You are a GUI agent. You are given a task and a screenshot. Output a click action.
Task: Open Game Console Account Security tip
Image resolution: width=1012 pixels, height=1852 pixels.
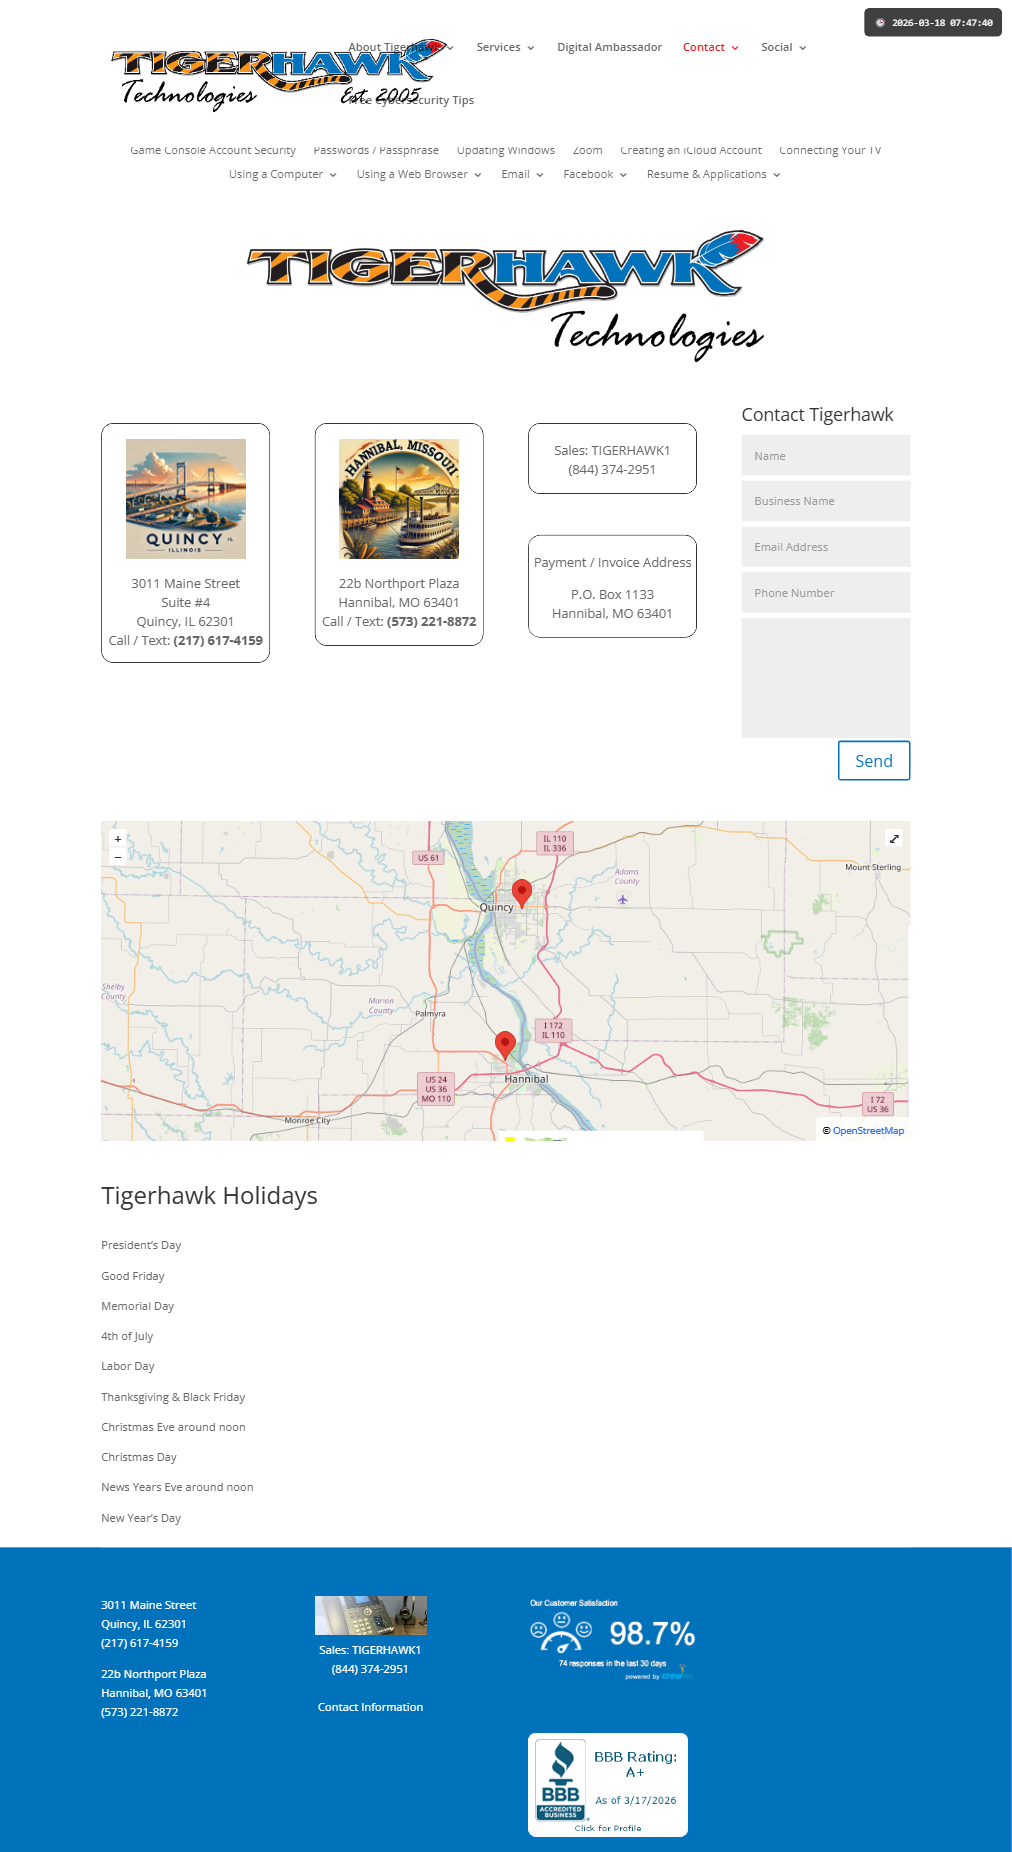(213, 150)
